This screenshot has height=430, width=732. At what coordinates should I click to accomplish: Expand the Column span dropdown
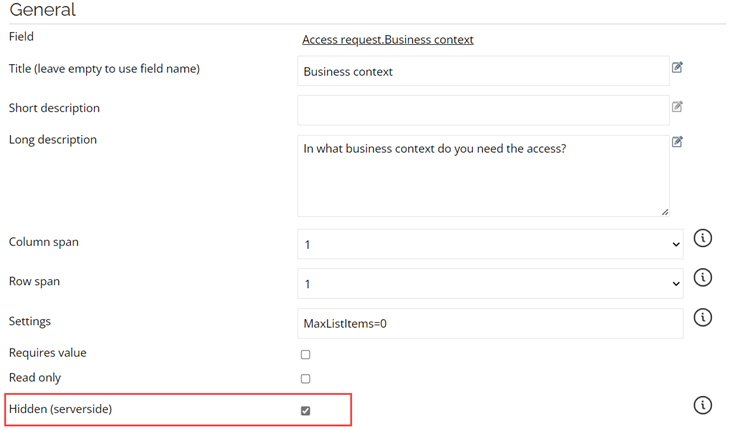(490, 244)
